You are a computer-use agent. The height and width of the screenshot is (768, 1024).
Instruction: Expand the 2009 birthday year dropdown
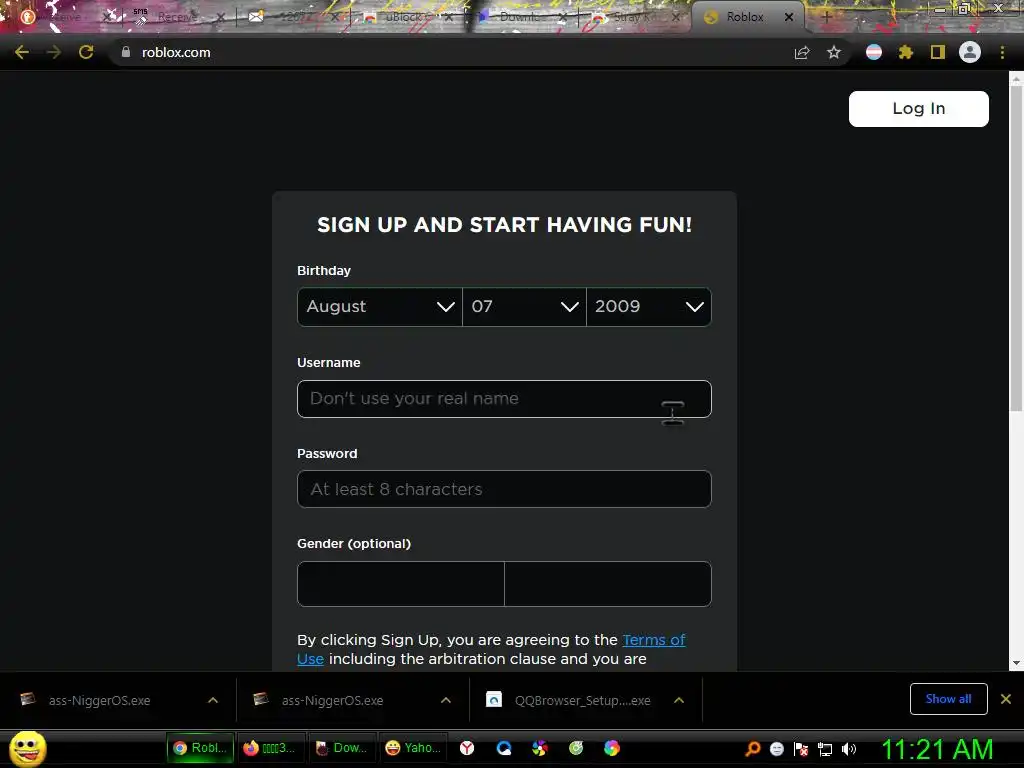pyautogui.click(x=648, y=306)
